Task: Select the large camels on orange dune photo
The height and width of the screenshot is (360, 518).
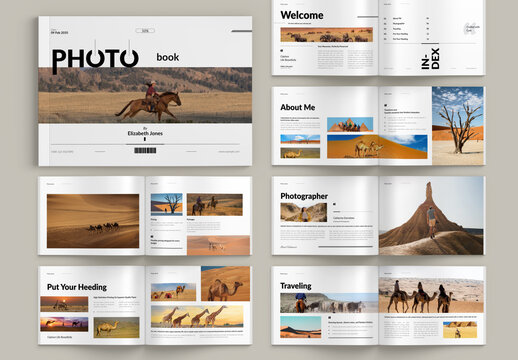Action: (377, 147)
